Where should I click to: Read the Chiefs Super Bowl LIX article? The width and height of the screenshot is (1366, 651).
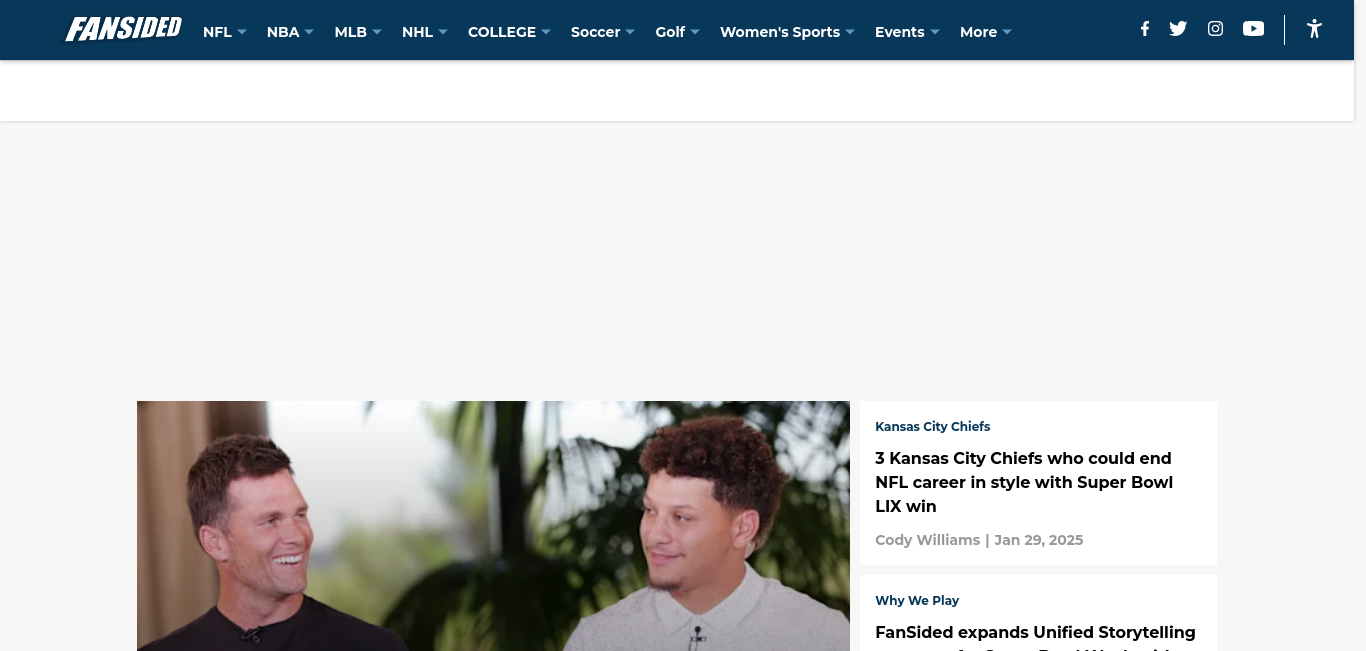coord(1023,482)
